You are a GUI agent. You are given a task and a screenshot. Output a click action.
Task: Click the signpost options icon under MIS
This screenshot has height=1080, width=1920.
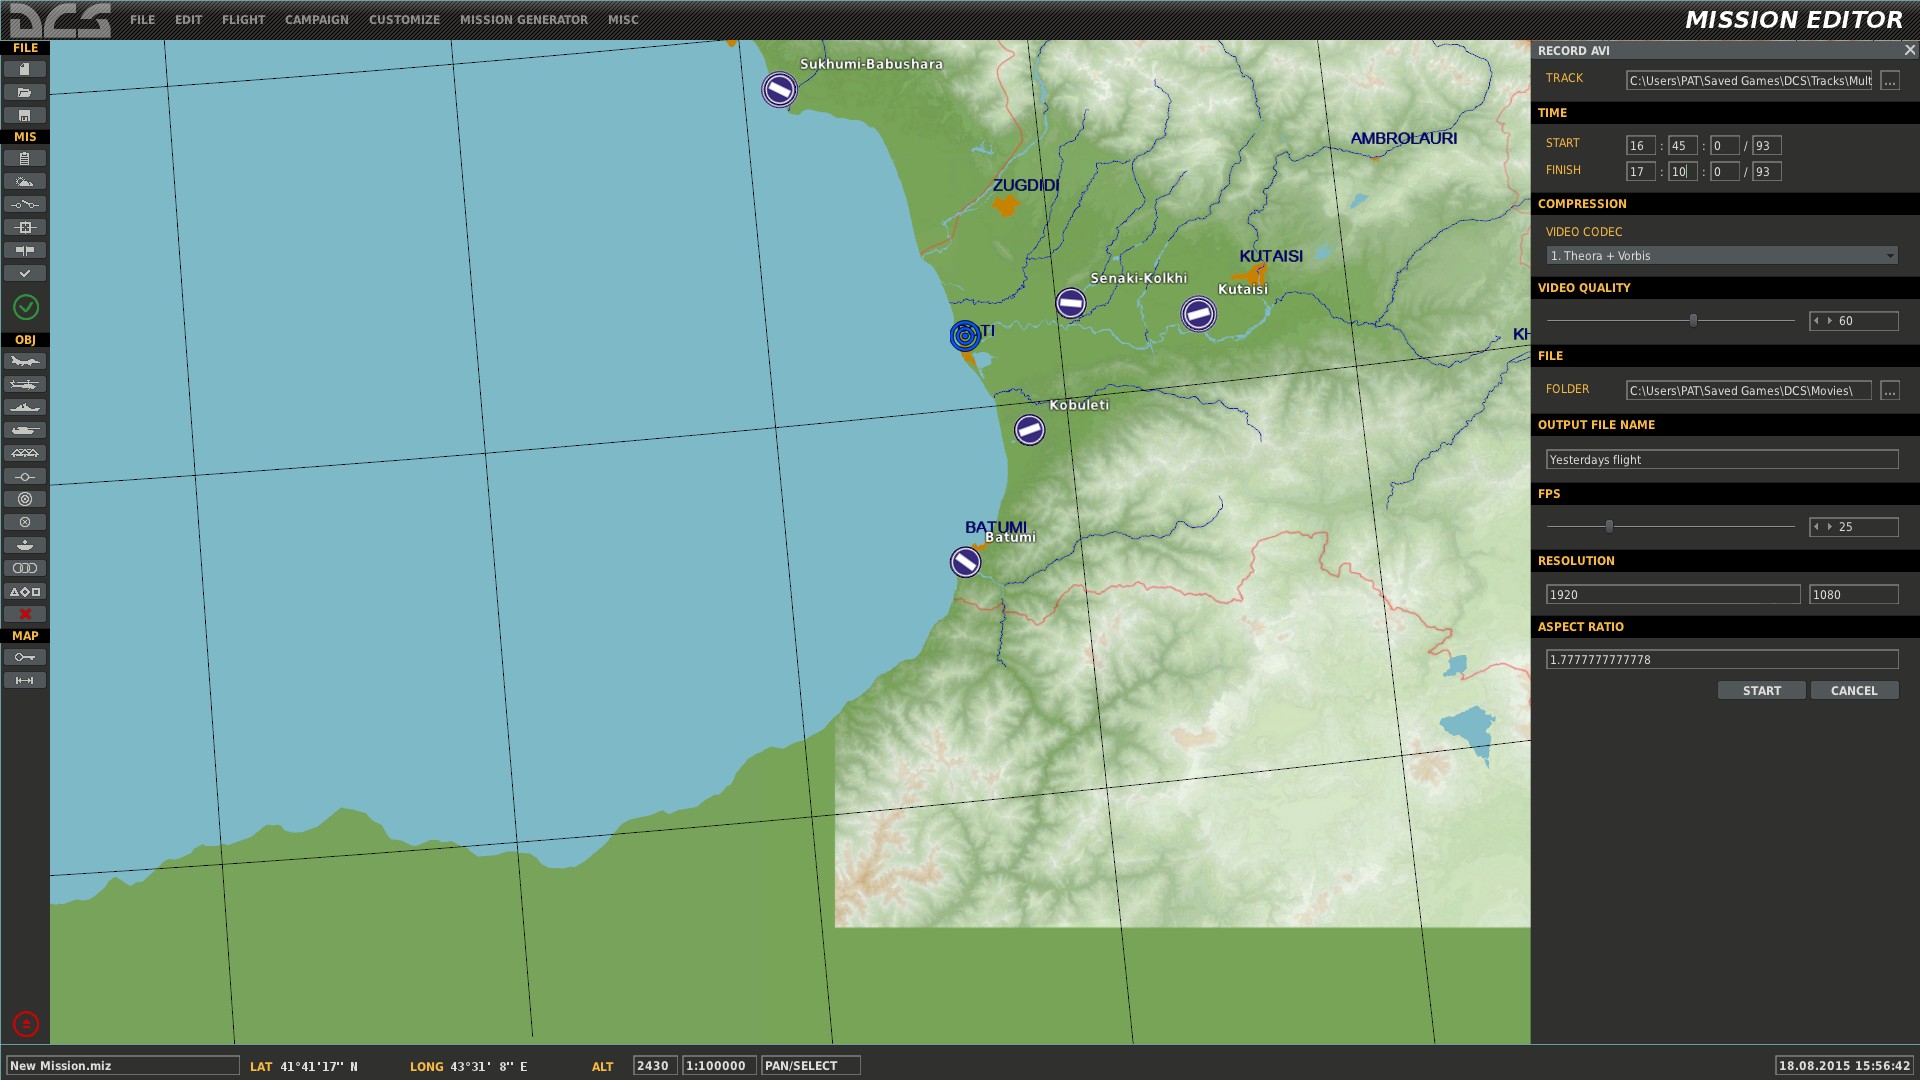25,250
